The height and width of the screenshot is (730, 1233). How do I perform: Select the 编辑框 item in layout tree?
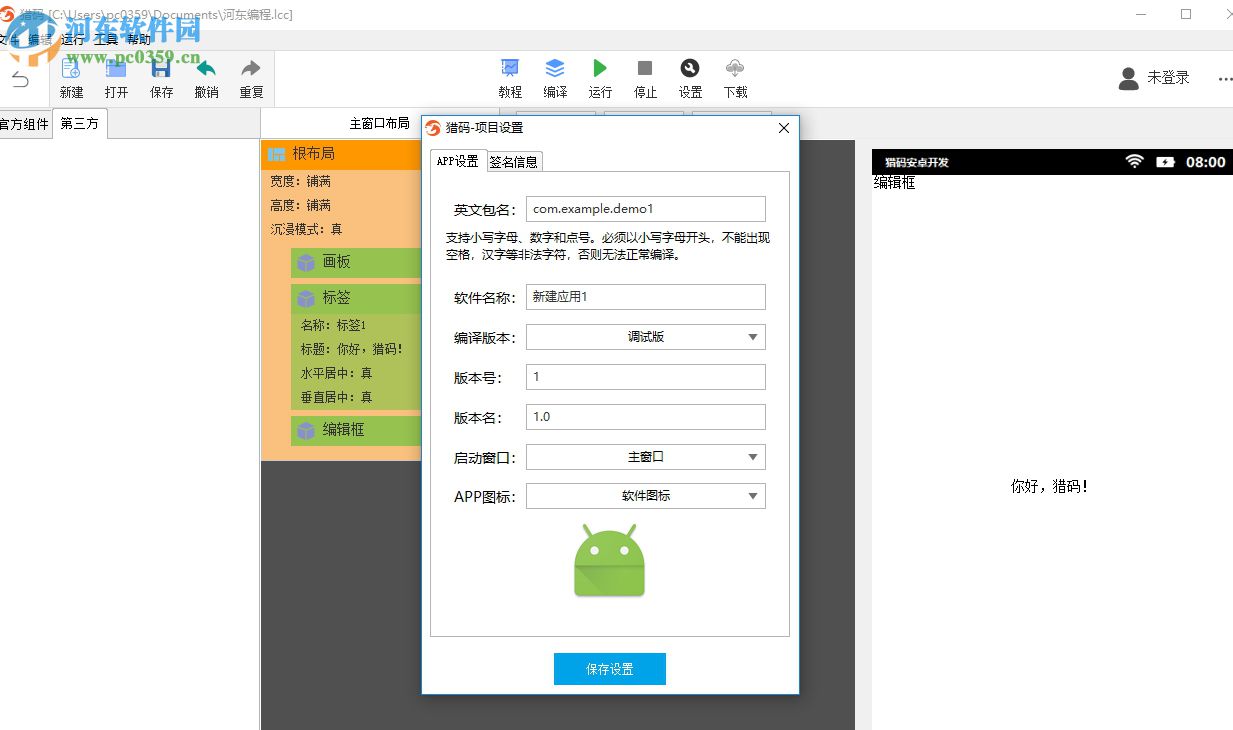click(343, 430)
